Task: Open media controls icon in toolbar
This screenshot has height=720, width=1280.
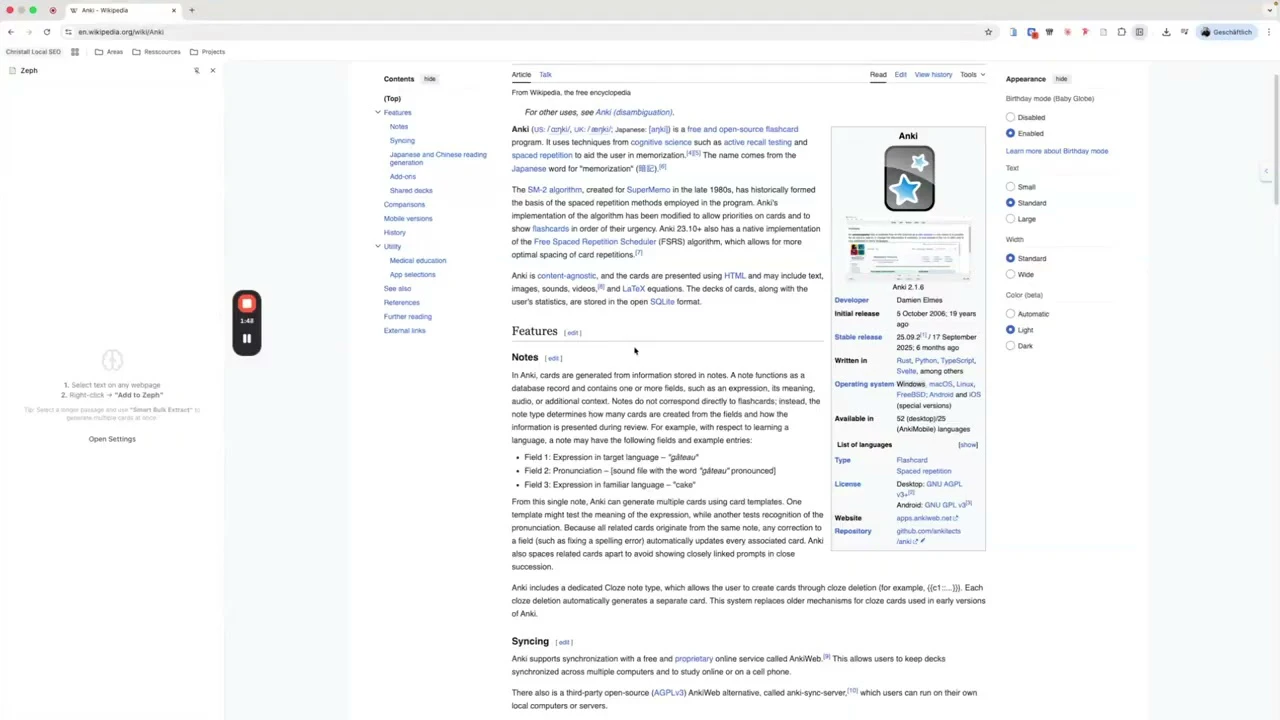Action: pos(1184,32)
